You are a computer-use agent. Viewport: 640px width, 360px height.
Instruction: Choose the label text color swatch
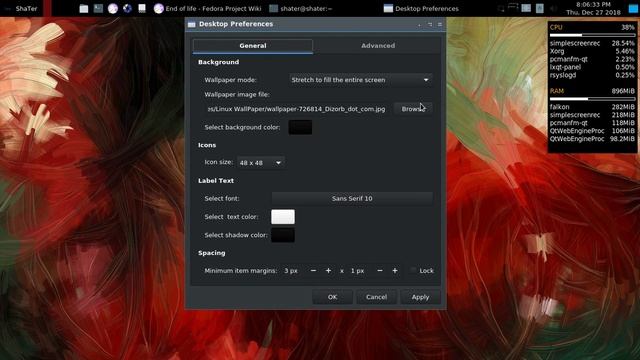coord(283,217)
